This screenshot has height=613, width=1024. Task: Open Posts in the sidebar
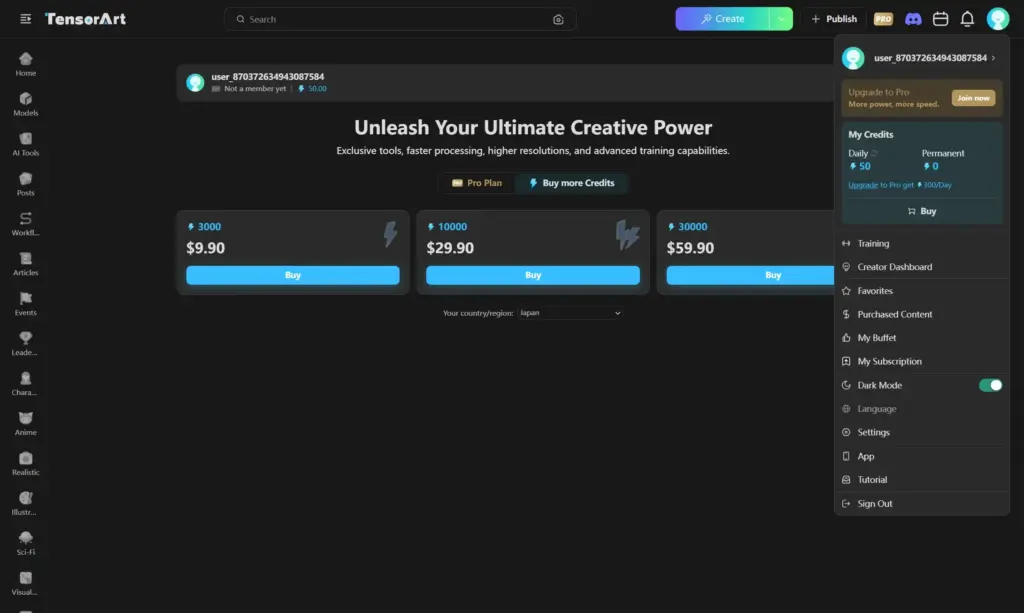[x=25, y=184]
